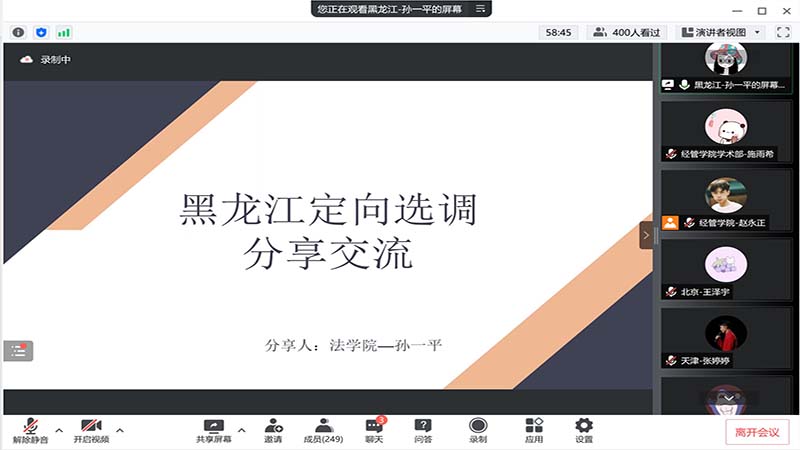
Task: Select 天津-张婷婷 participant tile
Action: tap(726, 338)
